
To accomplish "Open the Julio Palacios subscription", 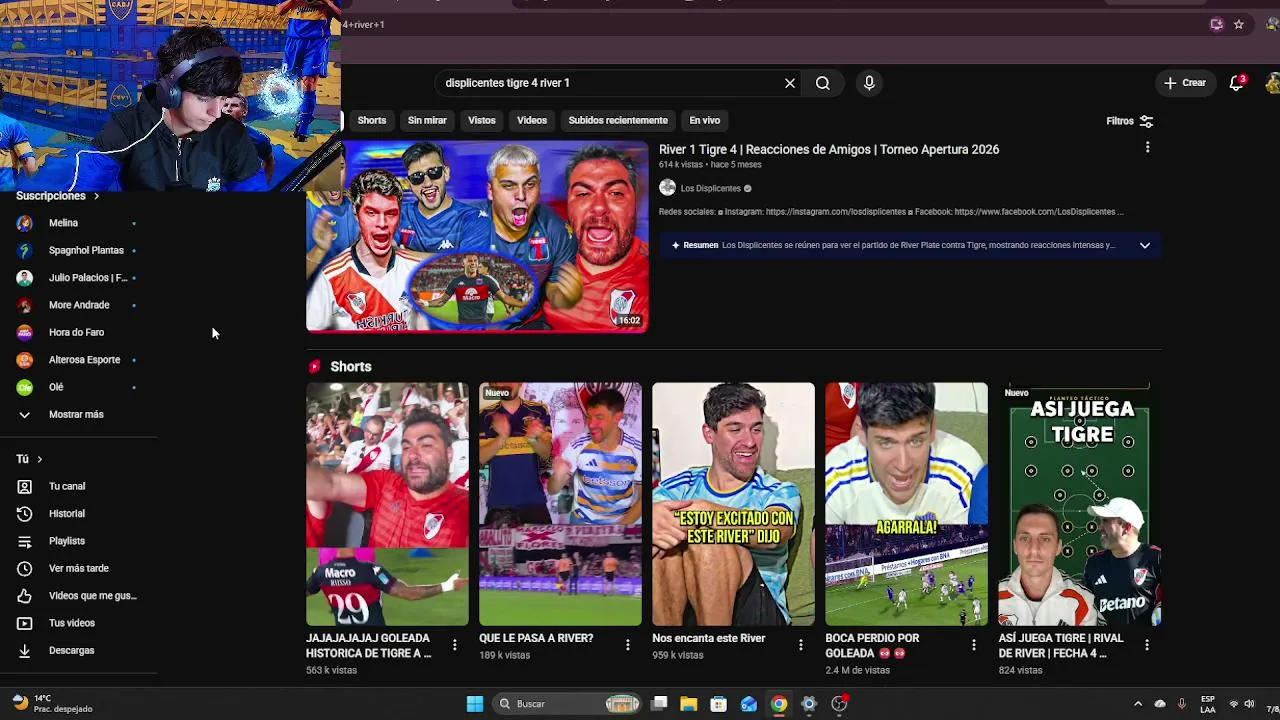I will pyautogui.click(x=87, y=278).
